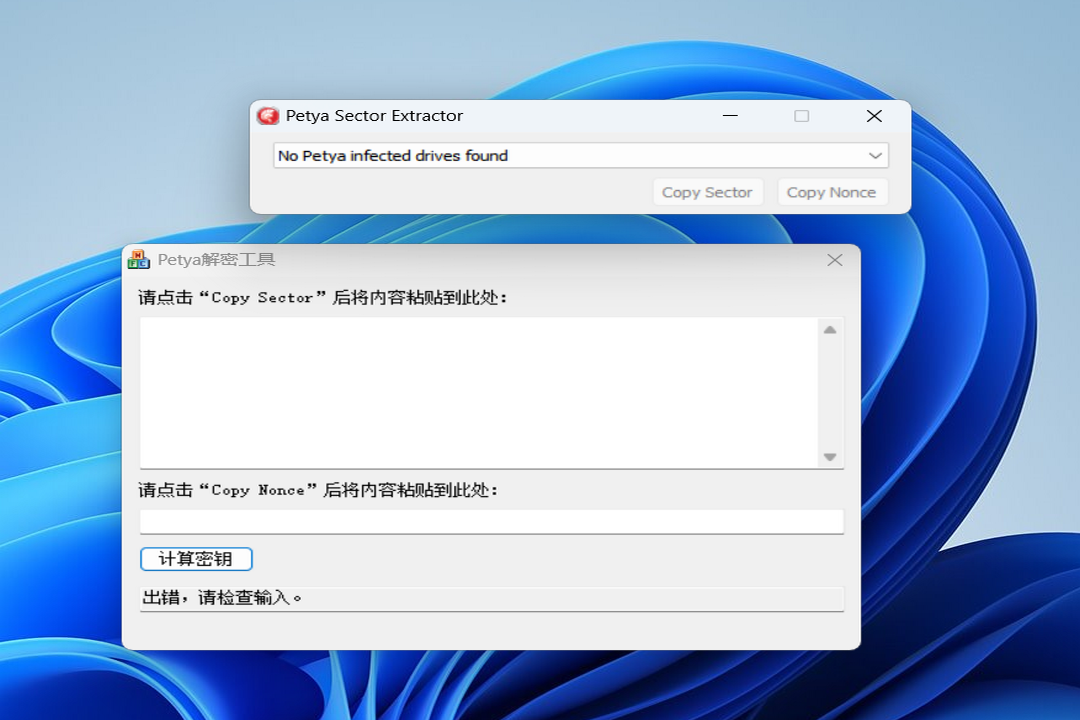The height and width of the screenshot is (720, 1080).
Task: Click the 'Copy Nonce' paste instruction label
Action: click(318, 490)
